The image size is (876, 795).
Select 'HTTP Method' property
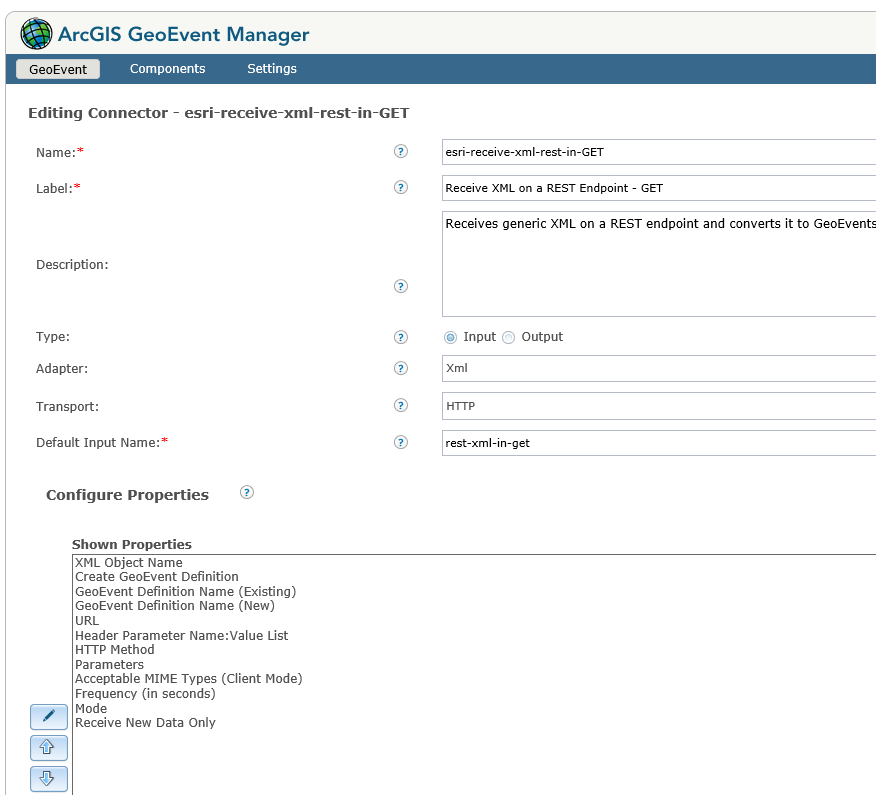click(x=115, y=650)
